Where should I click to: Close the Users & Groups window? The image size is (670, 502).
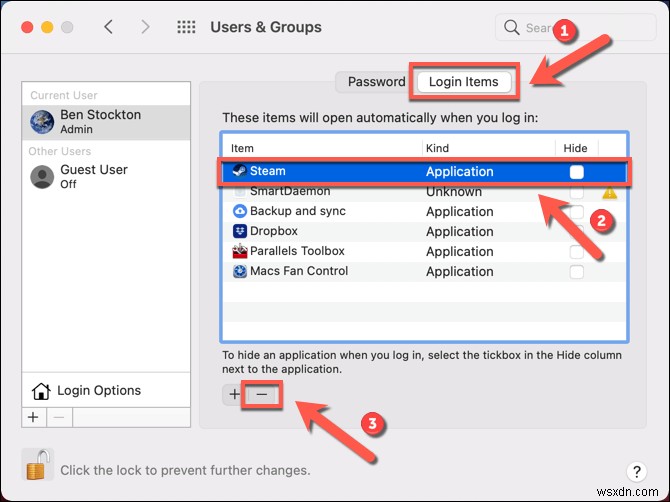27,27
